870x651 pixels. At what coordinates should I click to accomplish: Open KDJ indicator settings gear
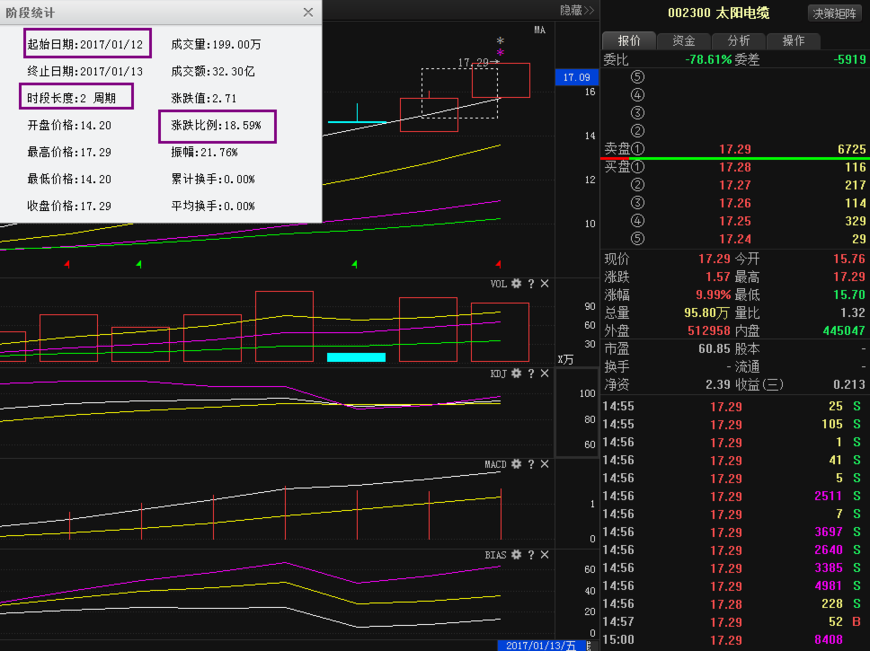click(x=516, y=374)
